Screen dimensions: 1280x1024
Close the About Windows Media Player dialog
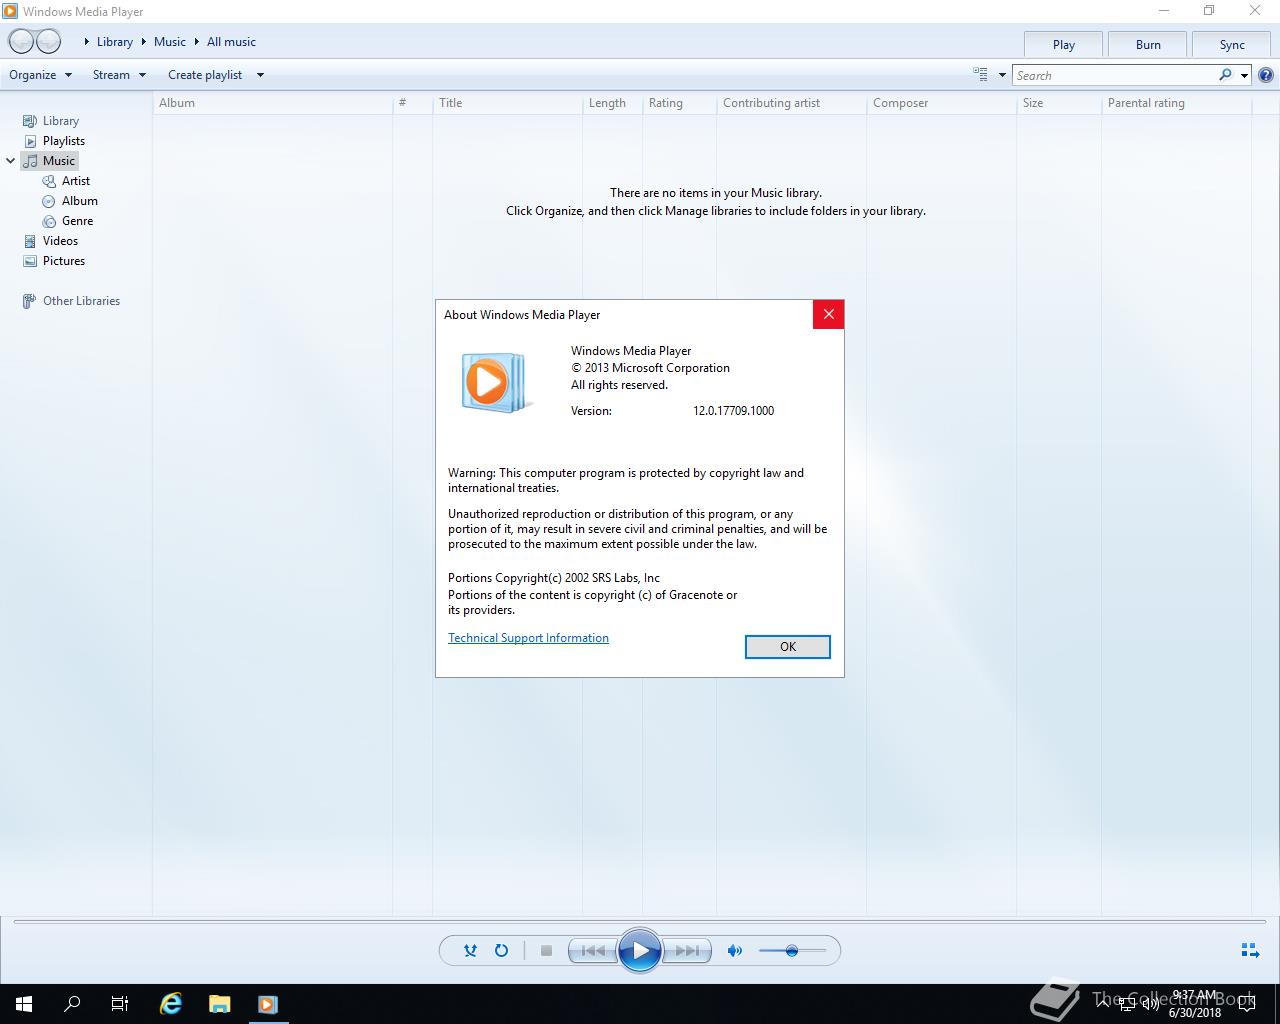click(x=828, y=314)
